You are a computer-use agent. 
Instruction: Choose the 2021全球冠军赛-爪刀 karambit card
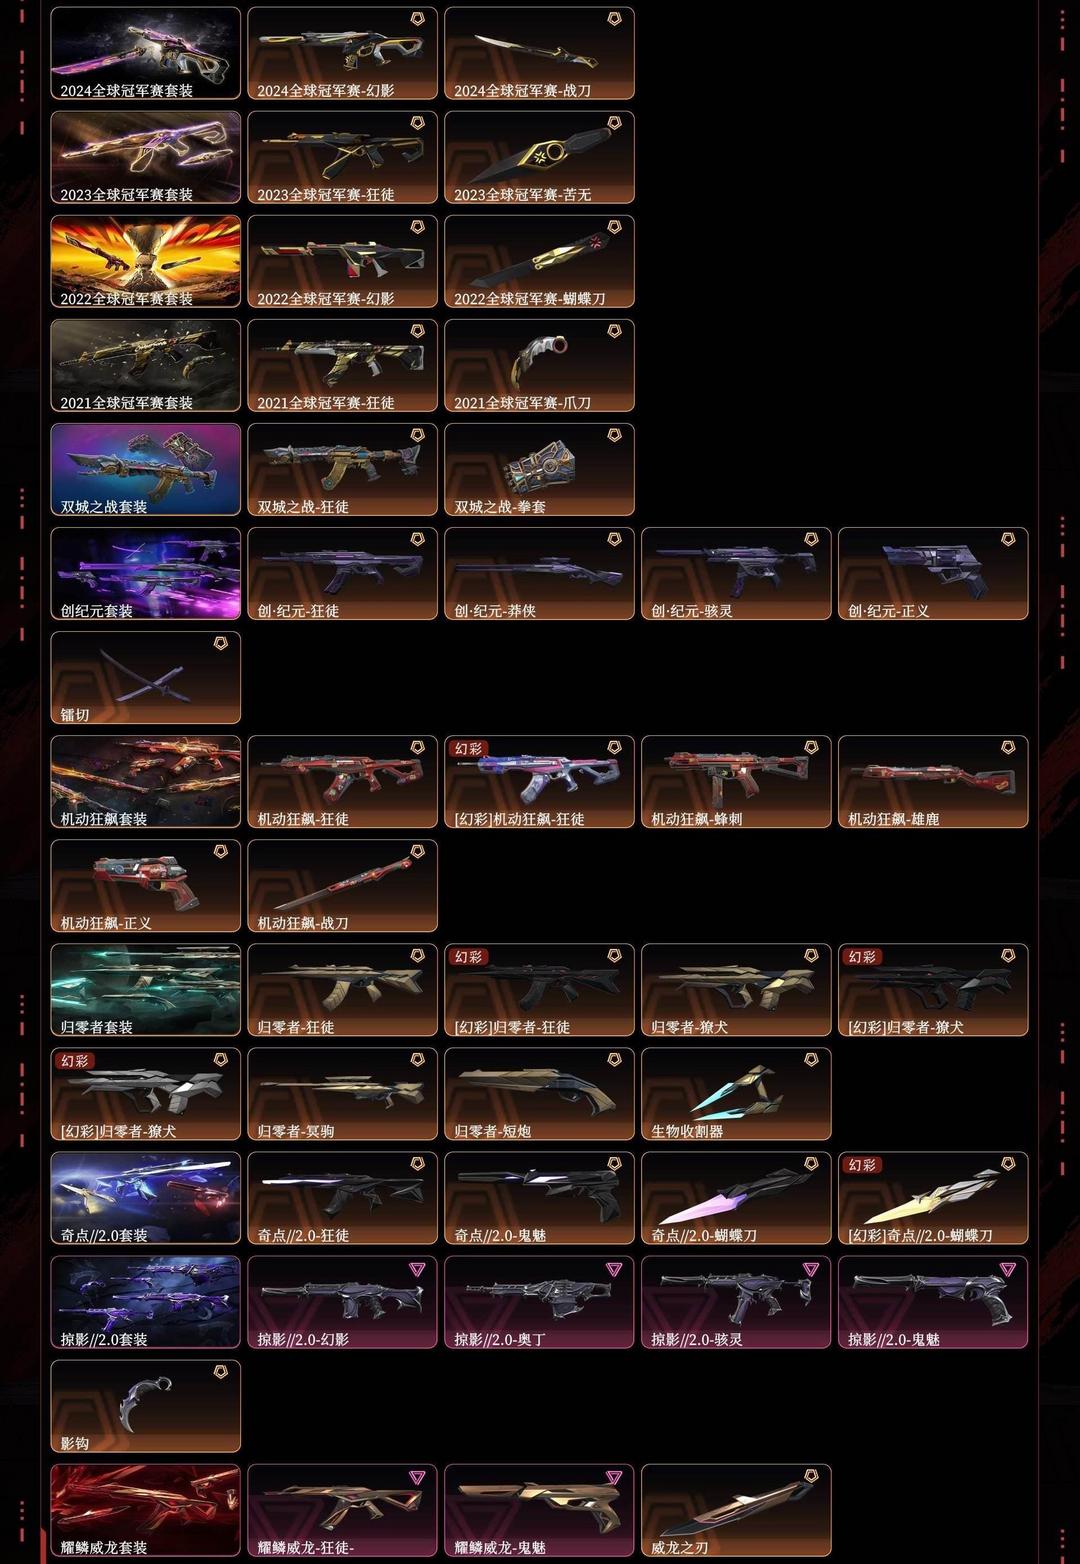(x=540, y=366)
